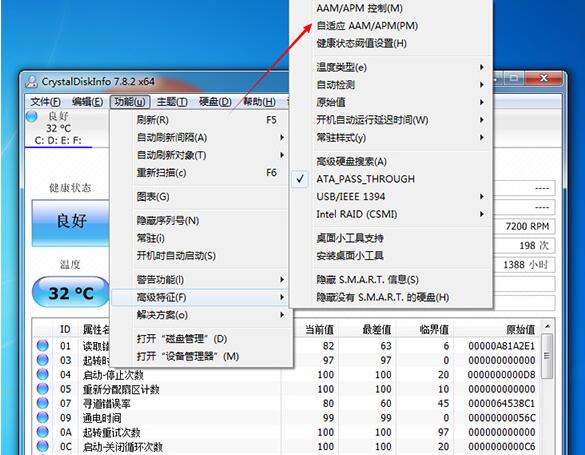Click the 198 次 power-on count field
The height and width of the screenshot is (455, 585).
click(524, 245)
